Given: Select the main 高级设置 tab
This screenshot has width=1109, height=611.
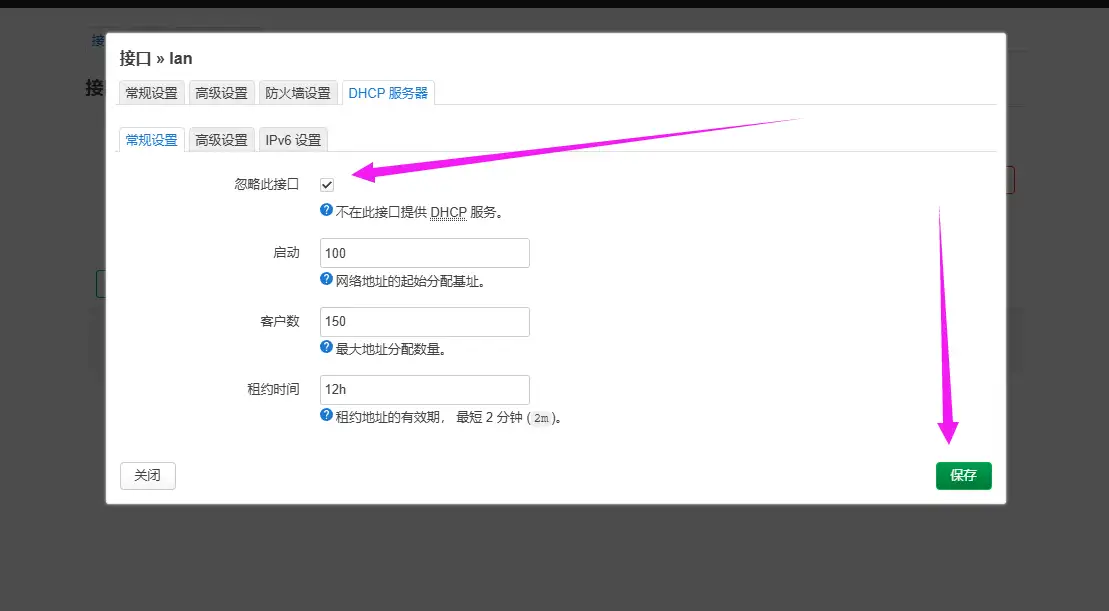Looking at the screenshot, I should [x=221, y=92].
